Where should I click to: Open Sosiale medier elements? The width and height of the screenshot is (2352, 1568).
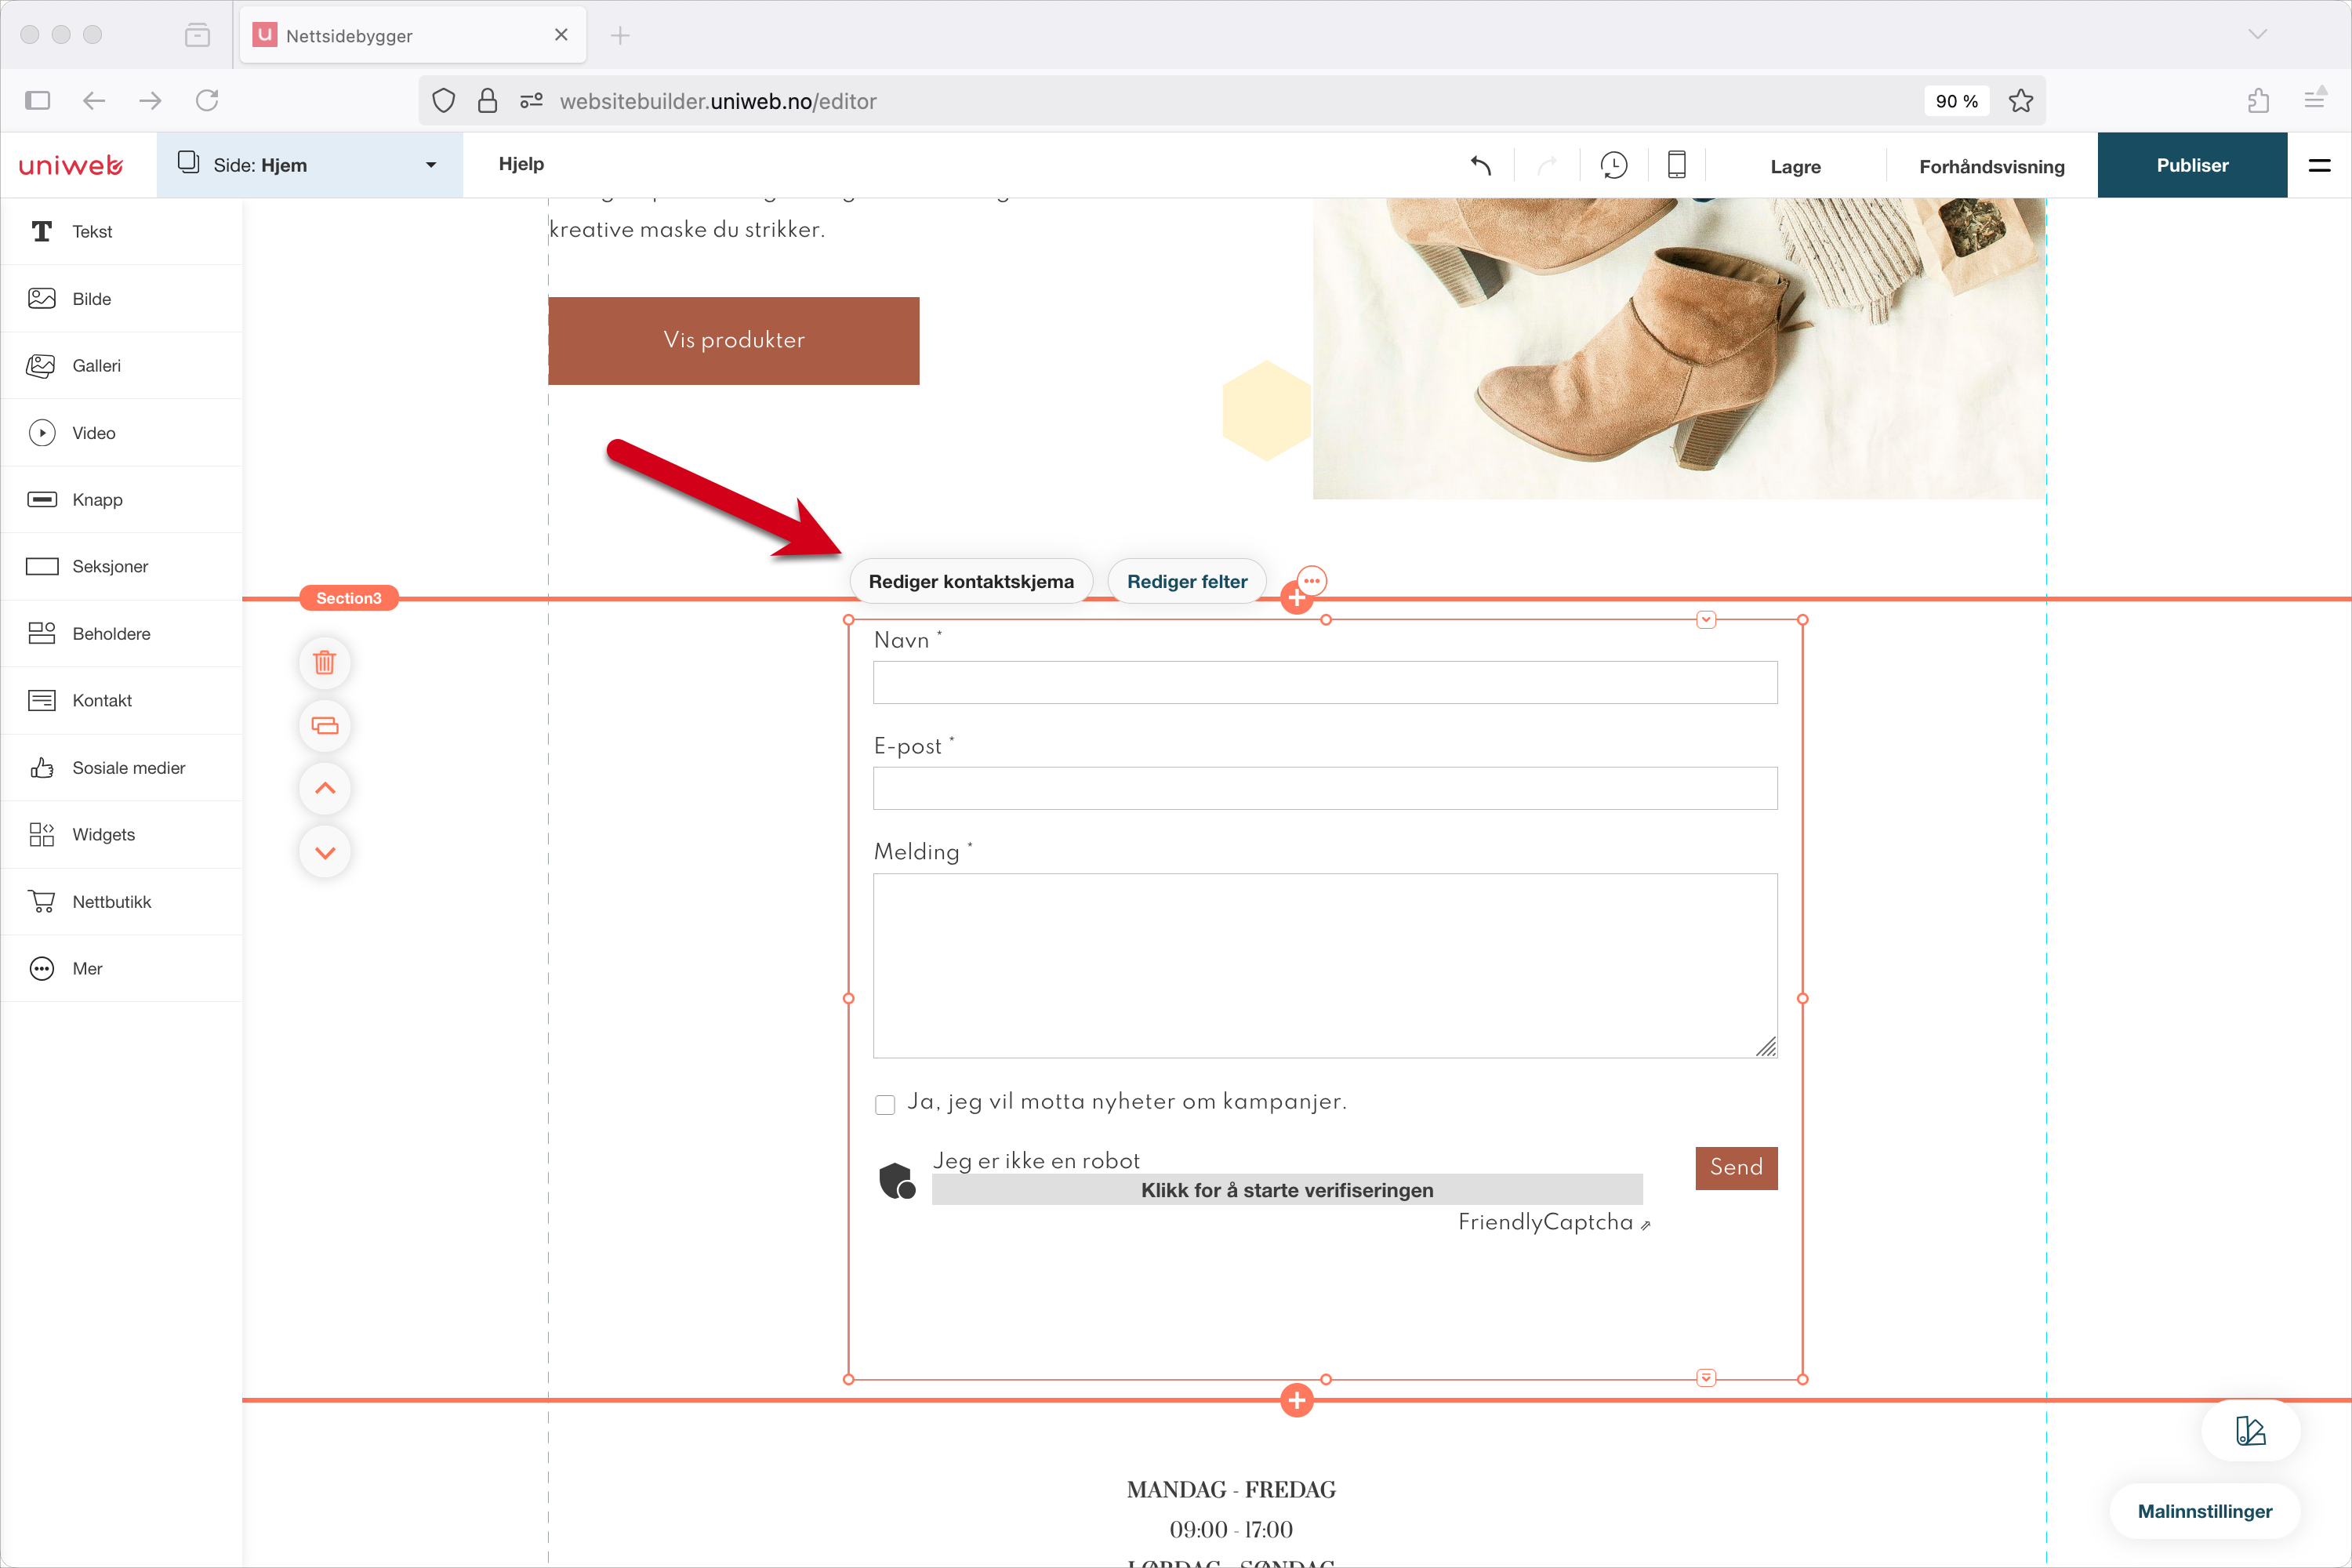pos(121,767)
